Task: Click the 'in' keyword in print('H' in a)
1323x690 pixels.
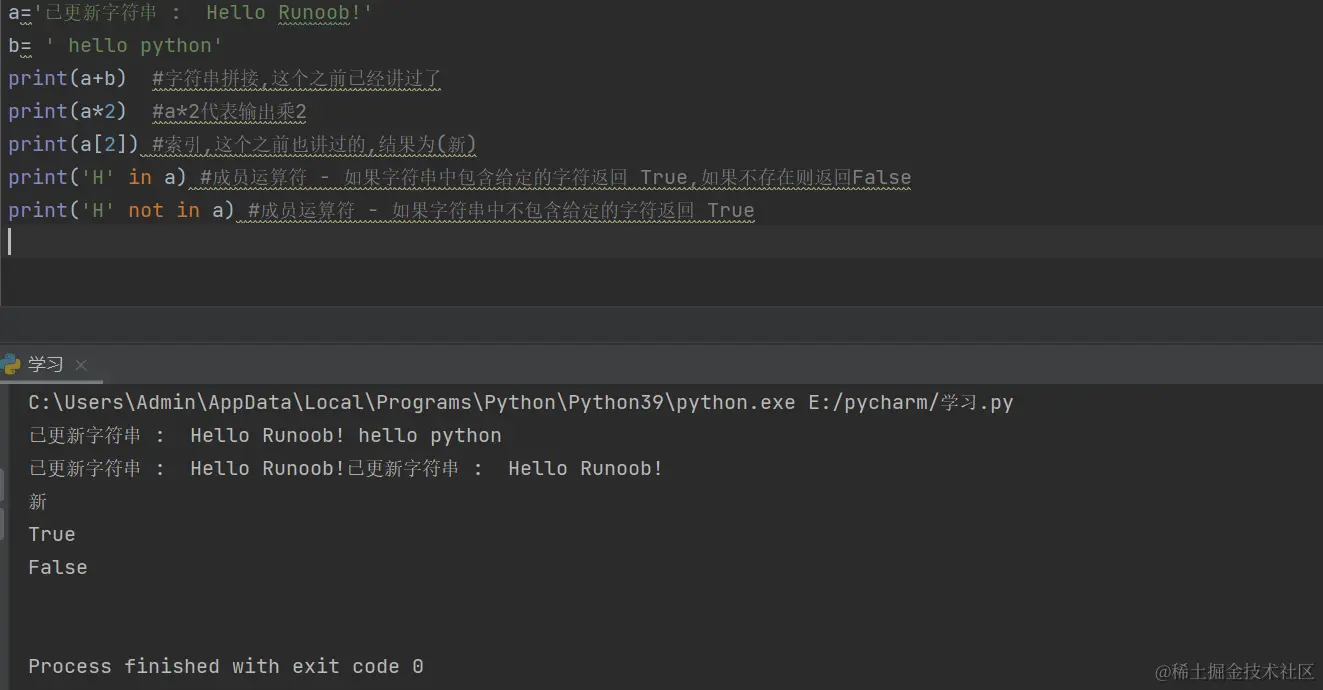Action: point(140,178)
